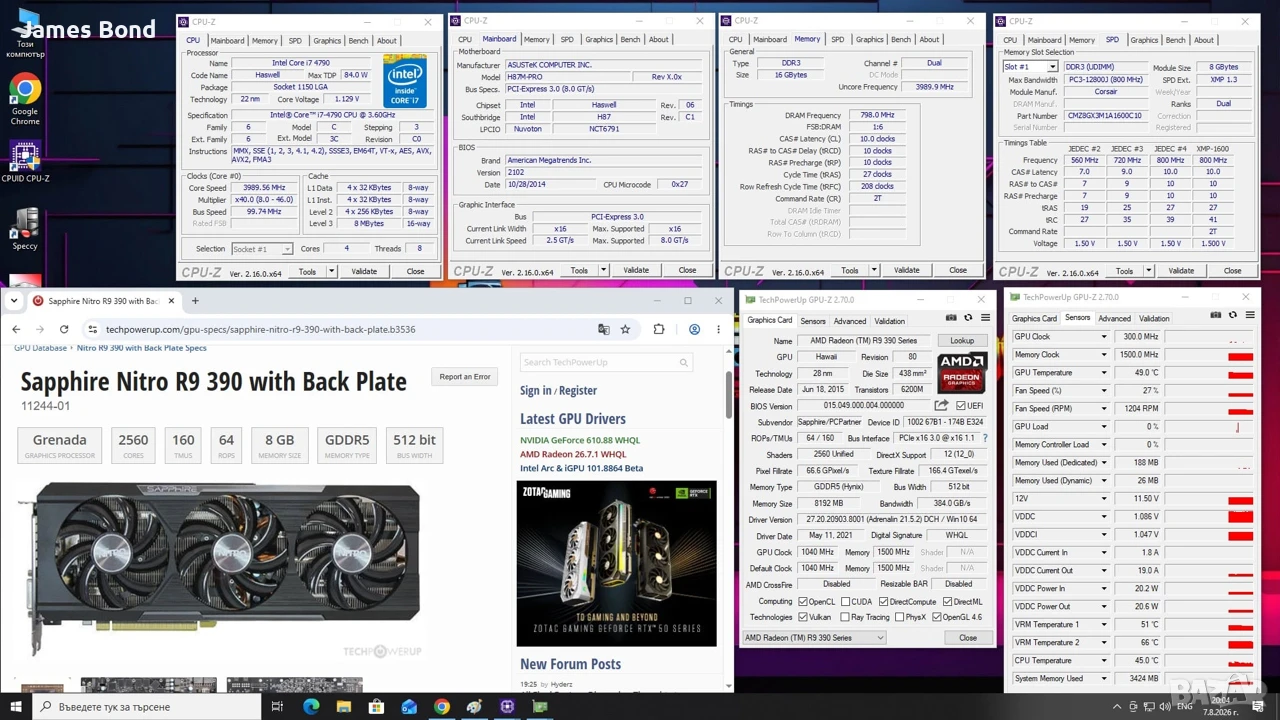Toggle the Vulkan checkbox in GPU-Z

coord(802,617)
